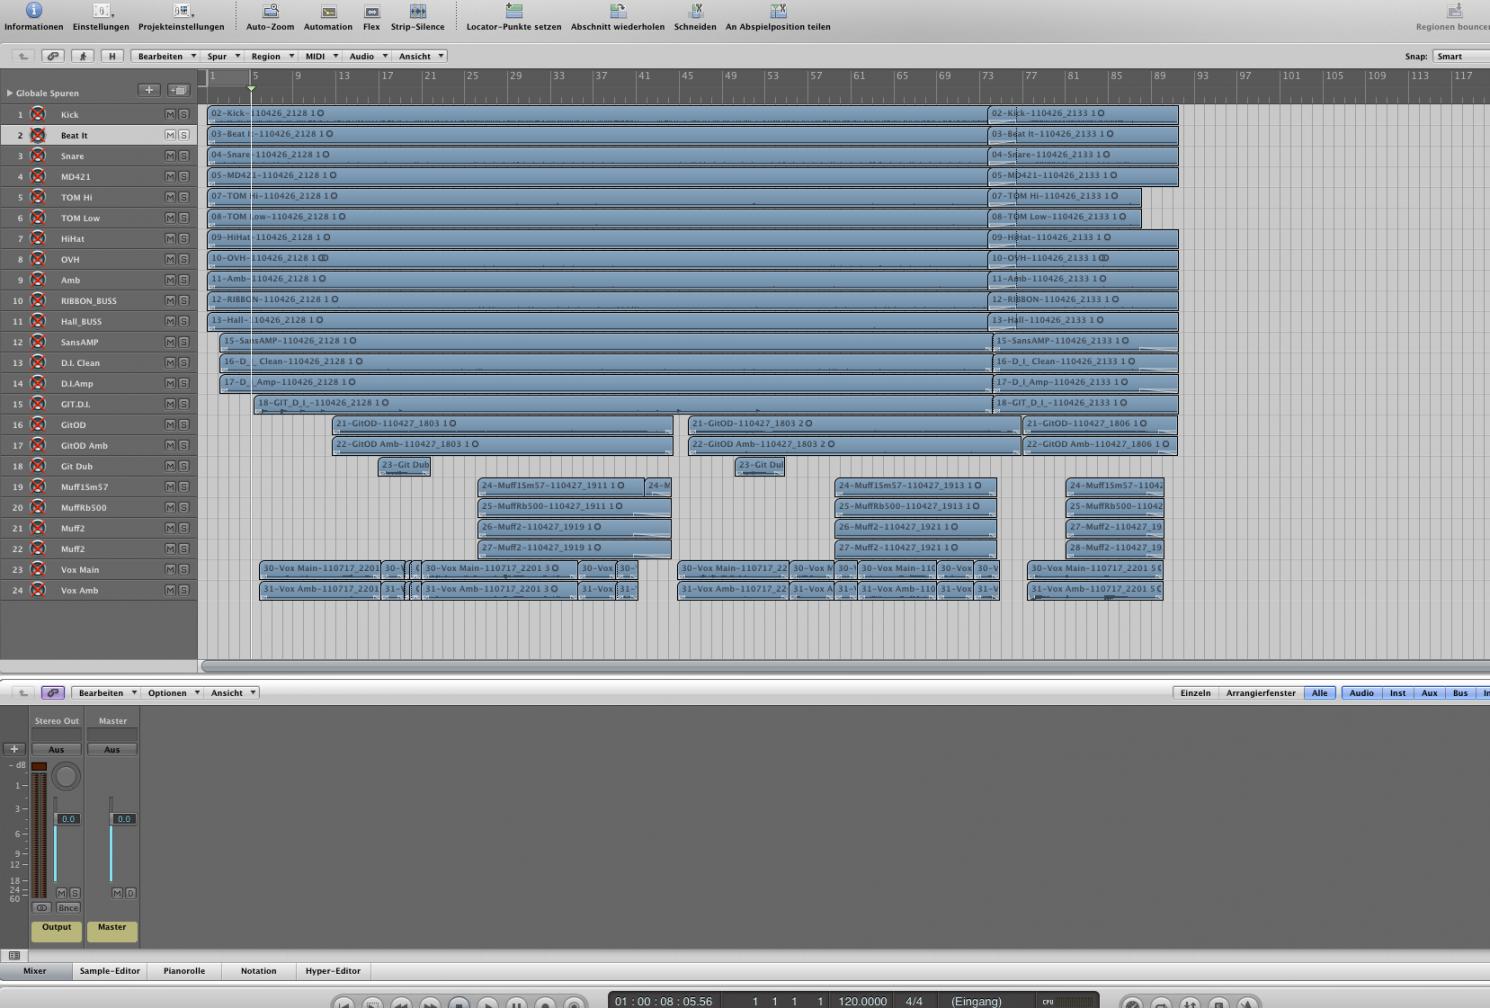Solo the OVH track
Screen dimensions: 1490x1008
(x=184, y=259)
